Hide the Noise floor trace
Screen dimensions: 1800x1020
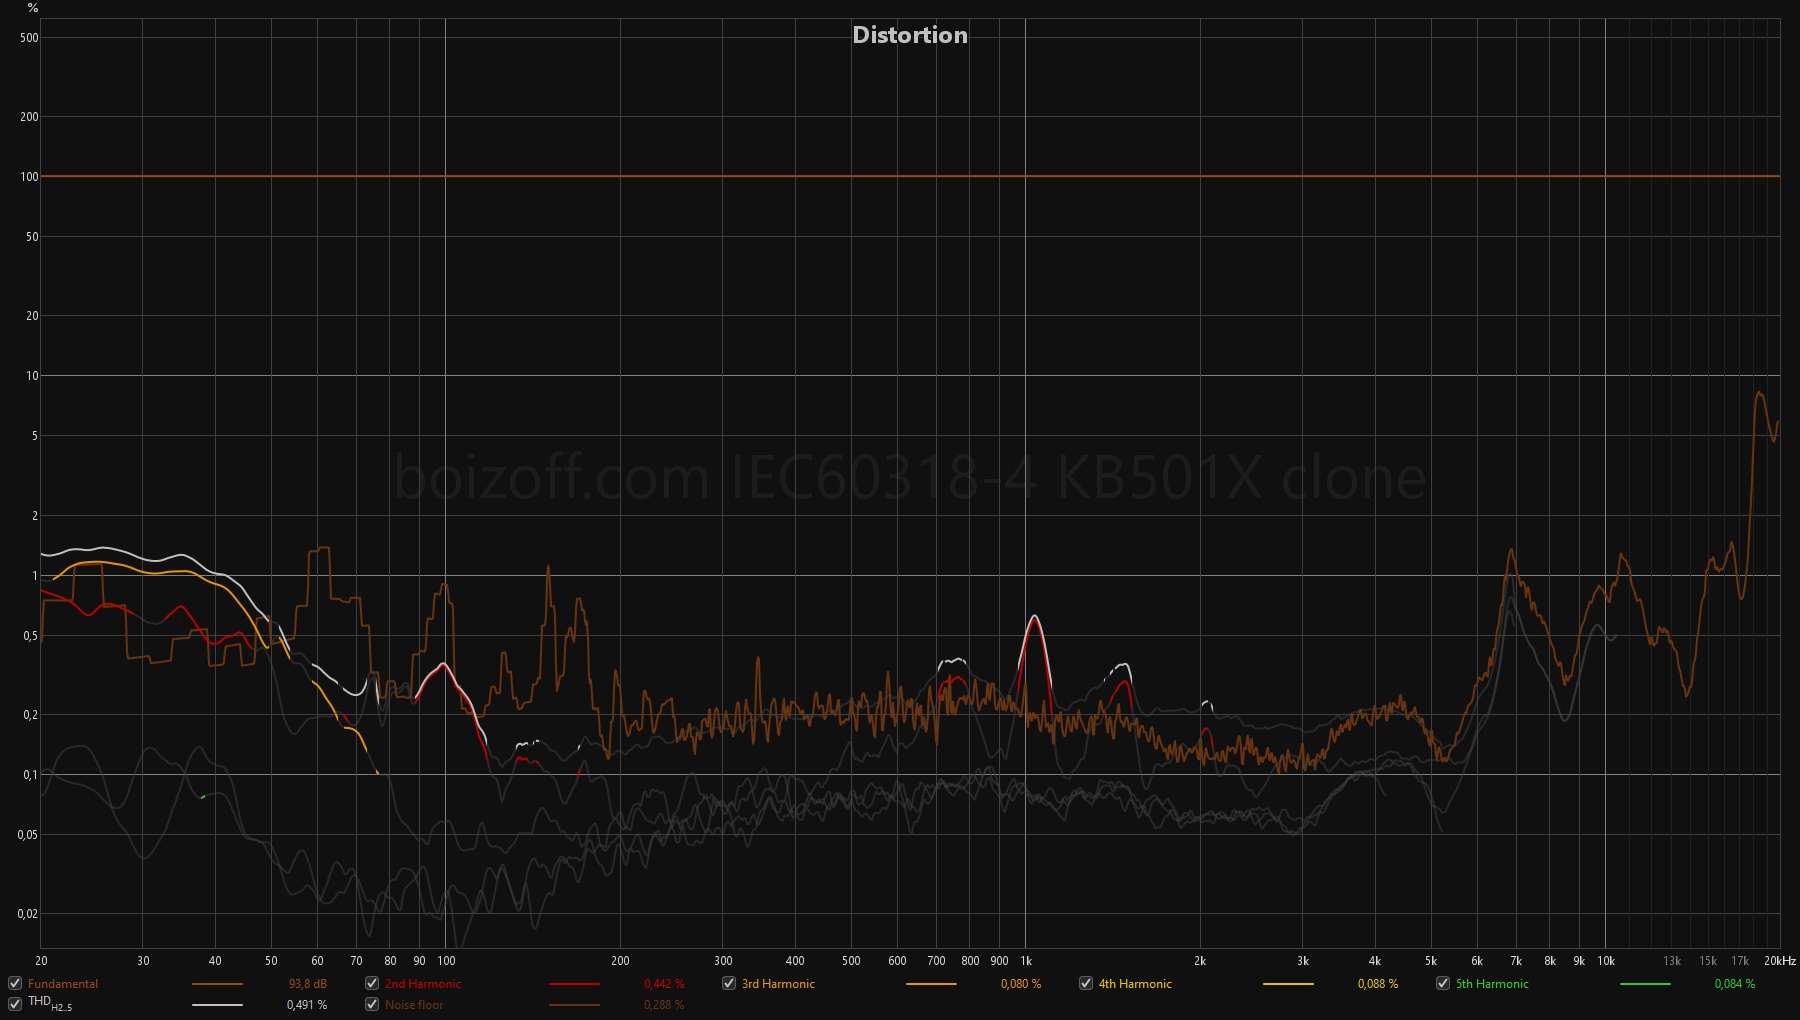point(370,1004)
